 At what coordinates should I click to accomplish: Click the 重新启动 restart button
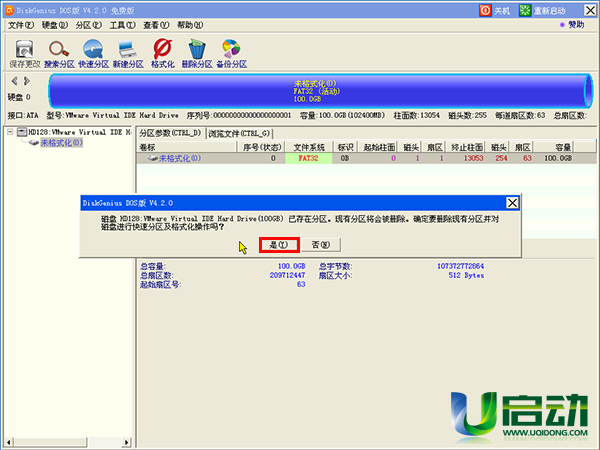pyautogui.click(x=543, y=10)
